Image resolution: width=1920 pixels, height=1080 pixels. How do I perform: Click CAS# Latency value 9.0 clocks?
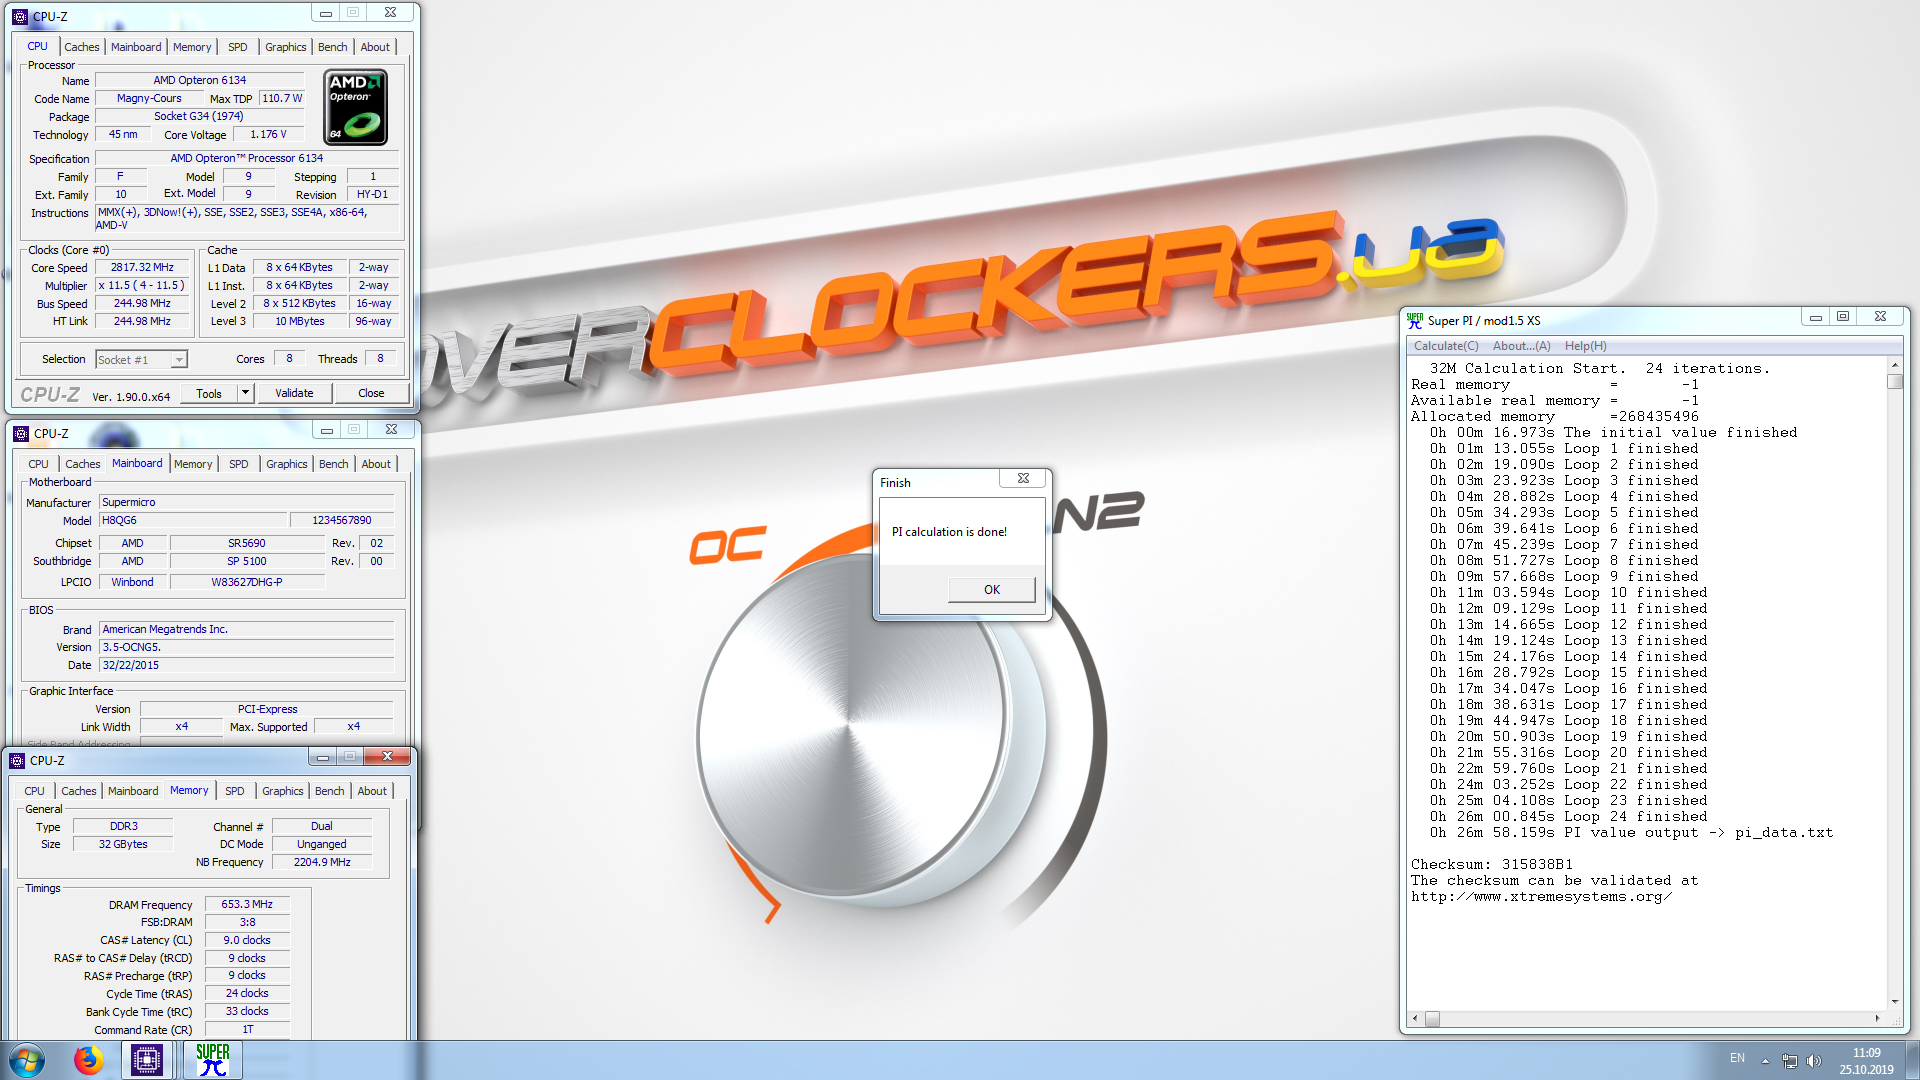(247, 940)
